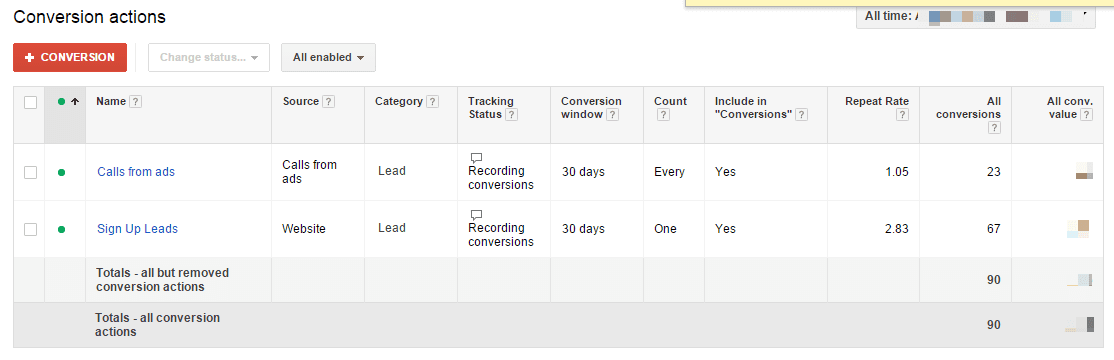Click help icon next to Source header
Image resolution: width=1114 pixels, height=360 pixels.
(328, 102)
